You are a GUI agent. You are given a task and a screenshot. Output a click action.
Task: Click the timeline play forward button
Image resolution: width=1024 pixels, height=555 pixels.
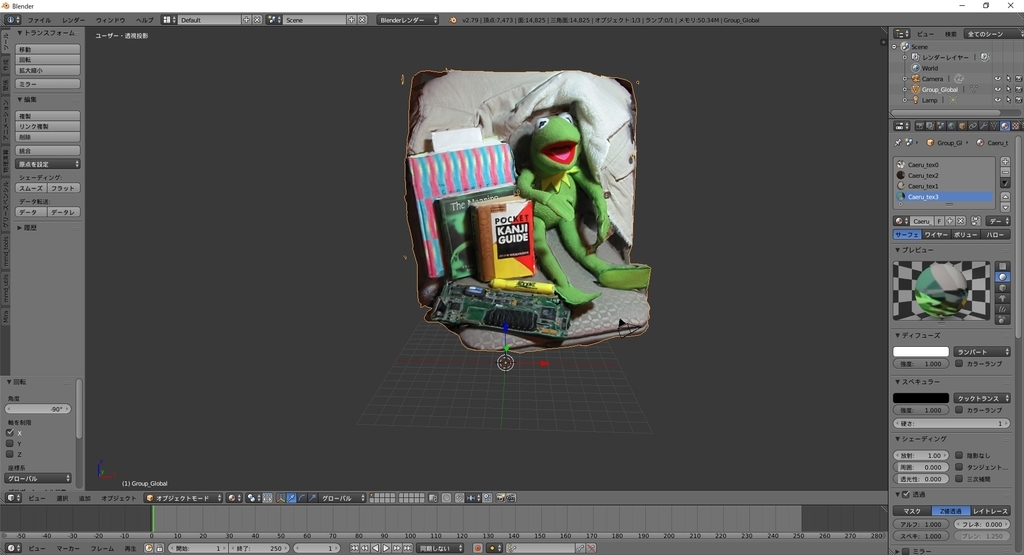[386, 548]
